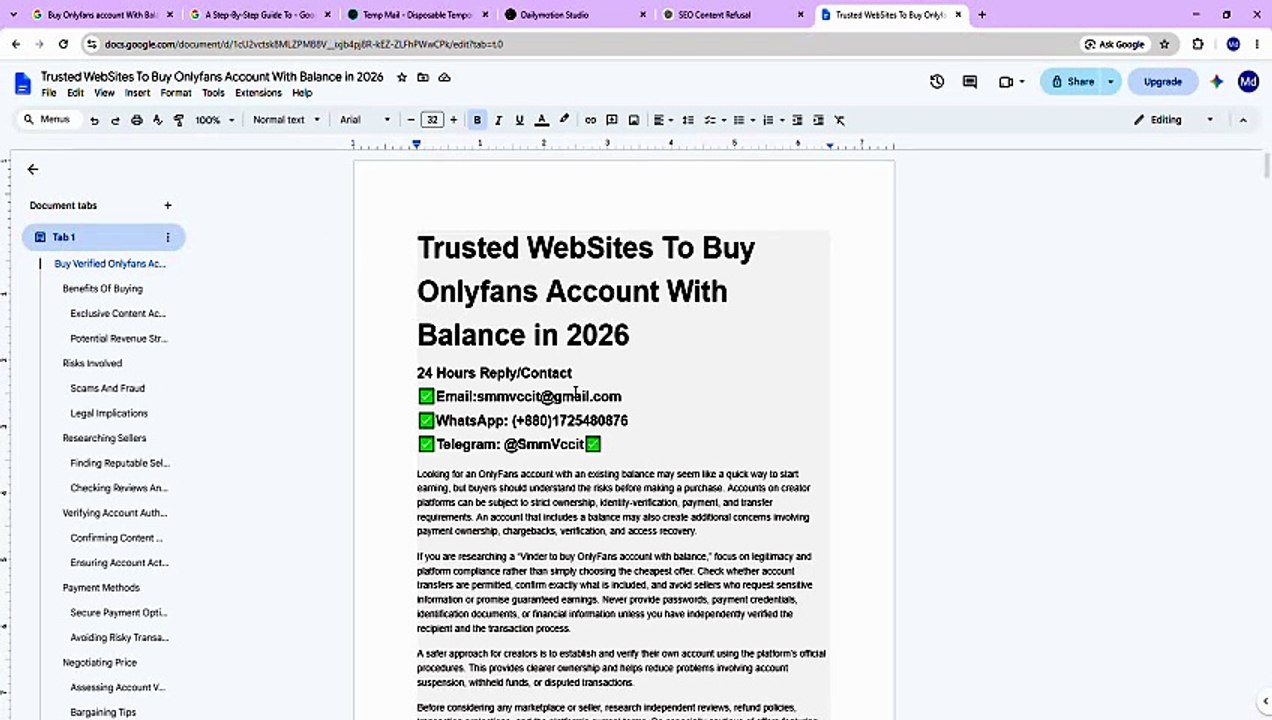Screen dimensions: 1272x720
Task: Open the Insert menu
Action: click(137, 93)
